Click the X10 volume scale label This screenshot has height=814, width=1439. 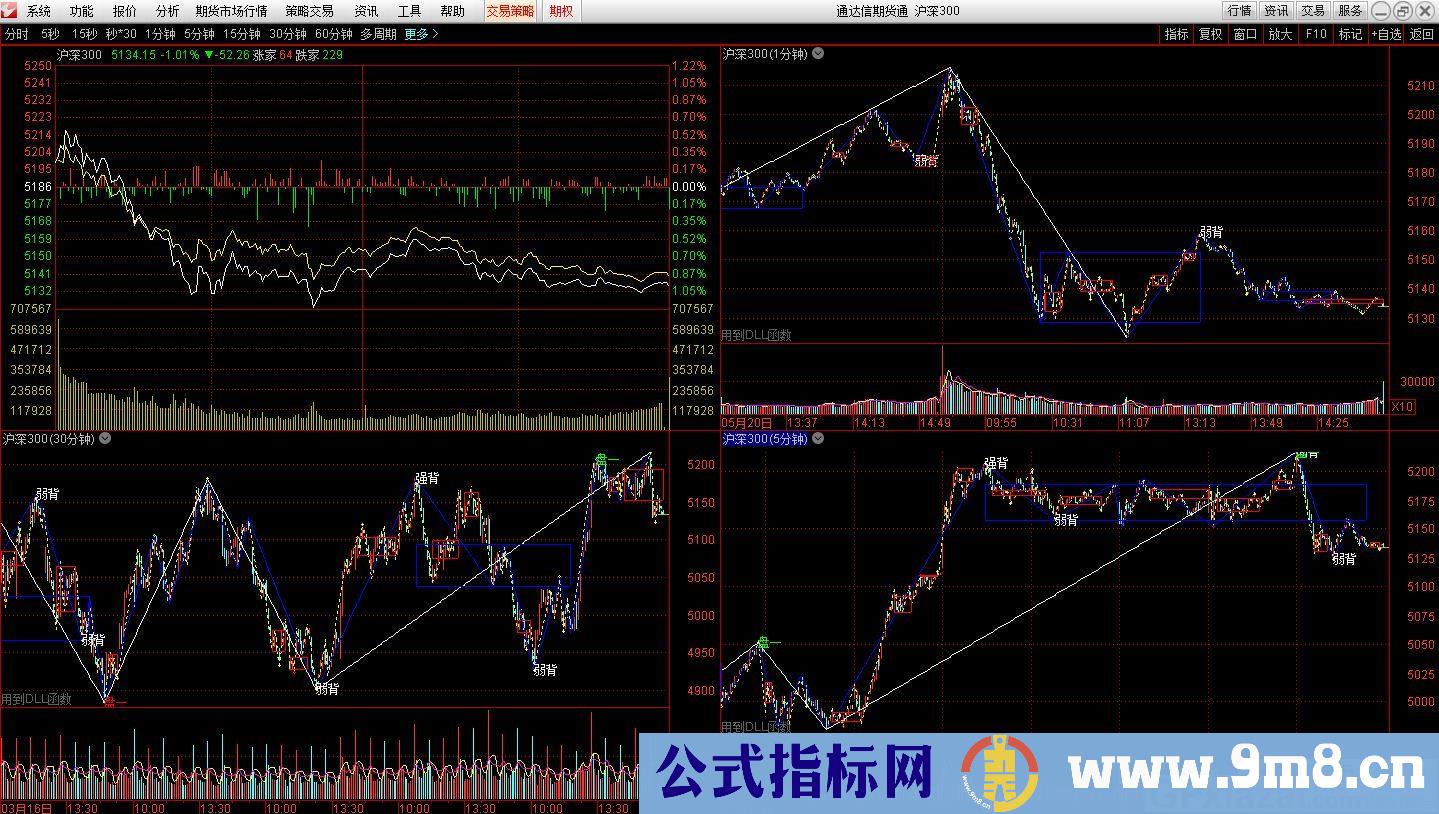[x=1402, y=406]
